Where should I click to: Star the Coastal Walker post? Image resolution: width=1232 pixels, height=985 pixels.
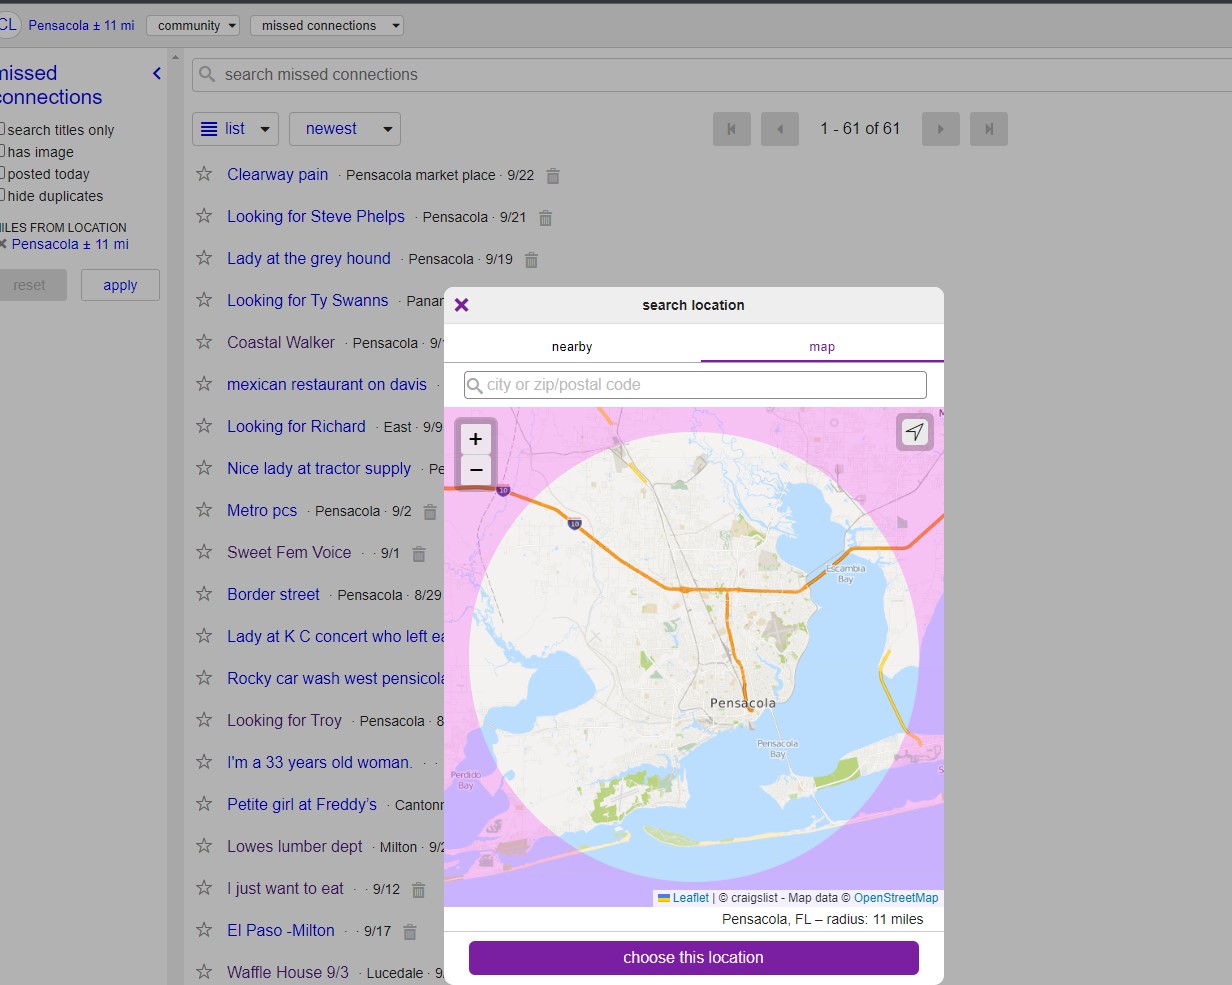tap(204, 342)
